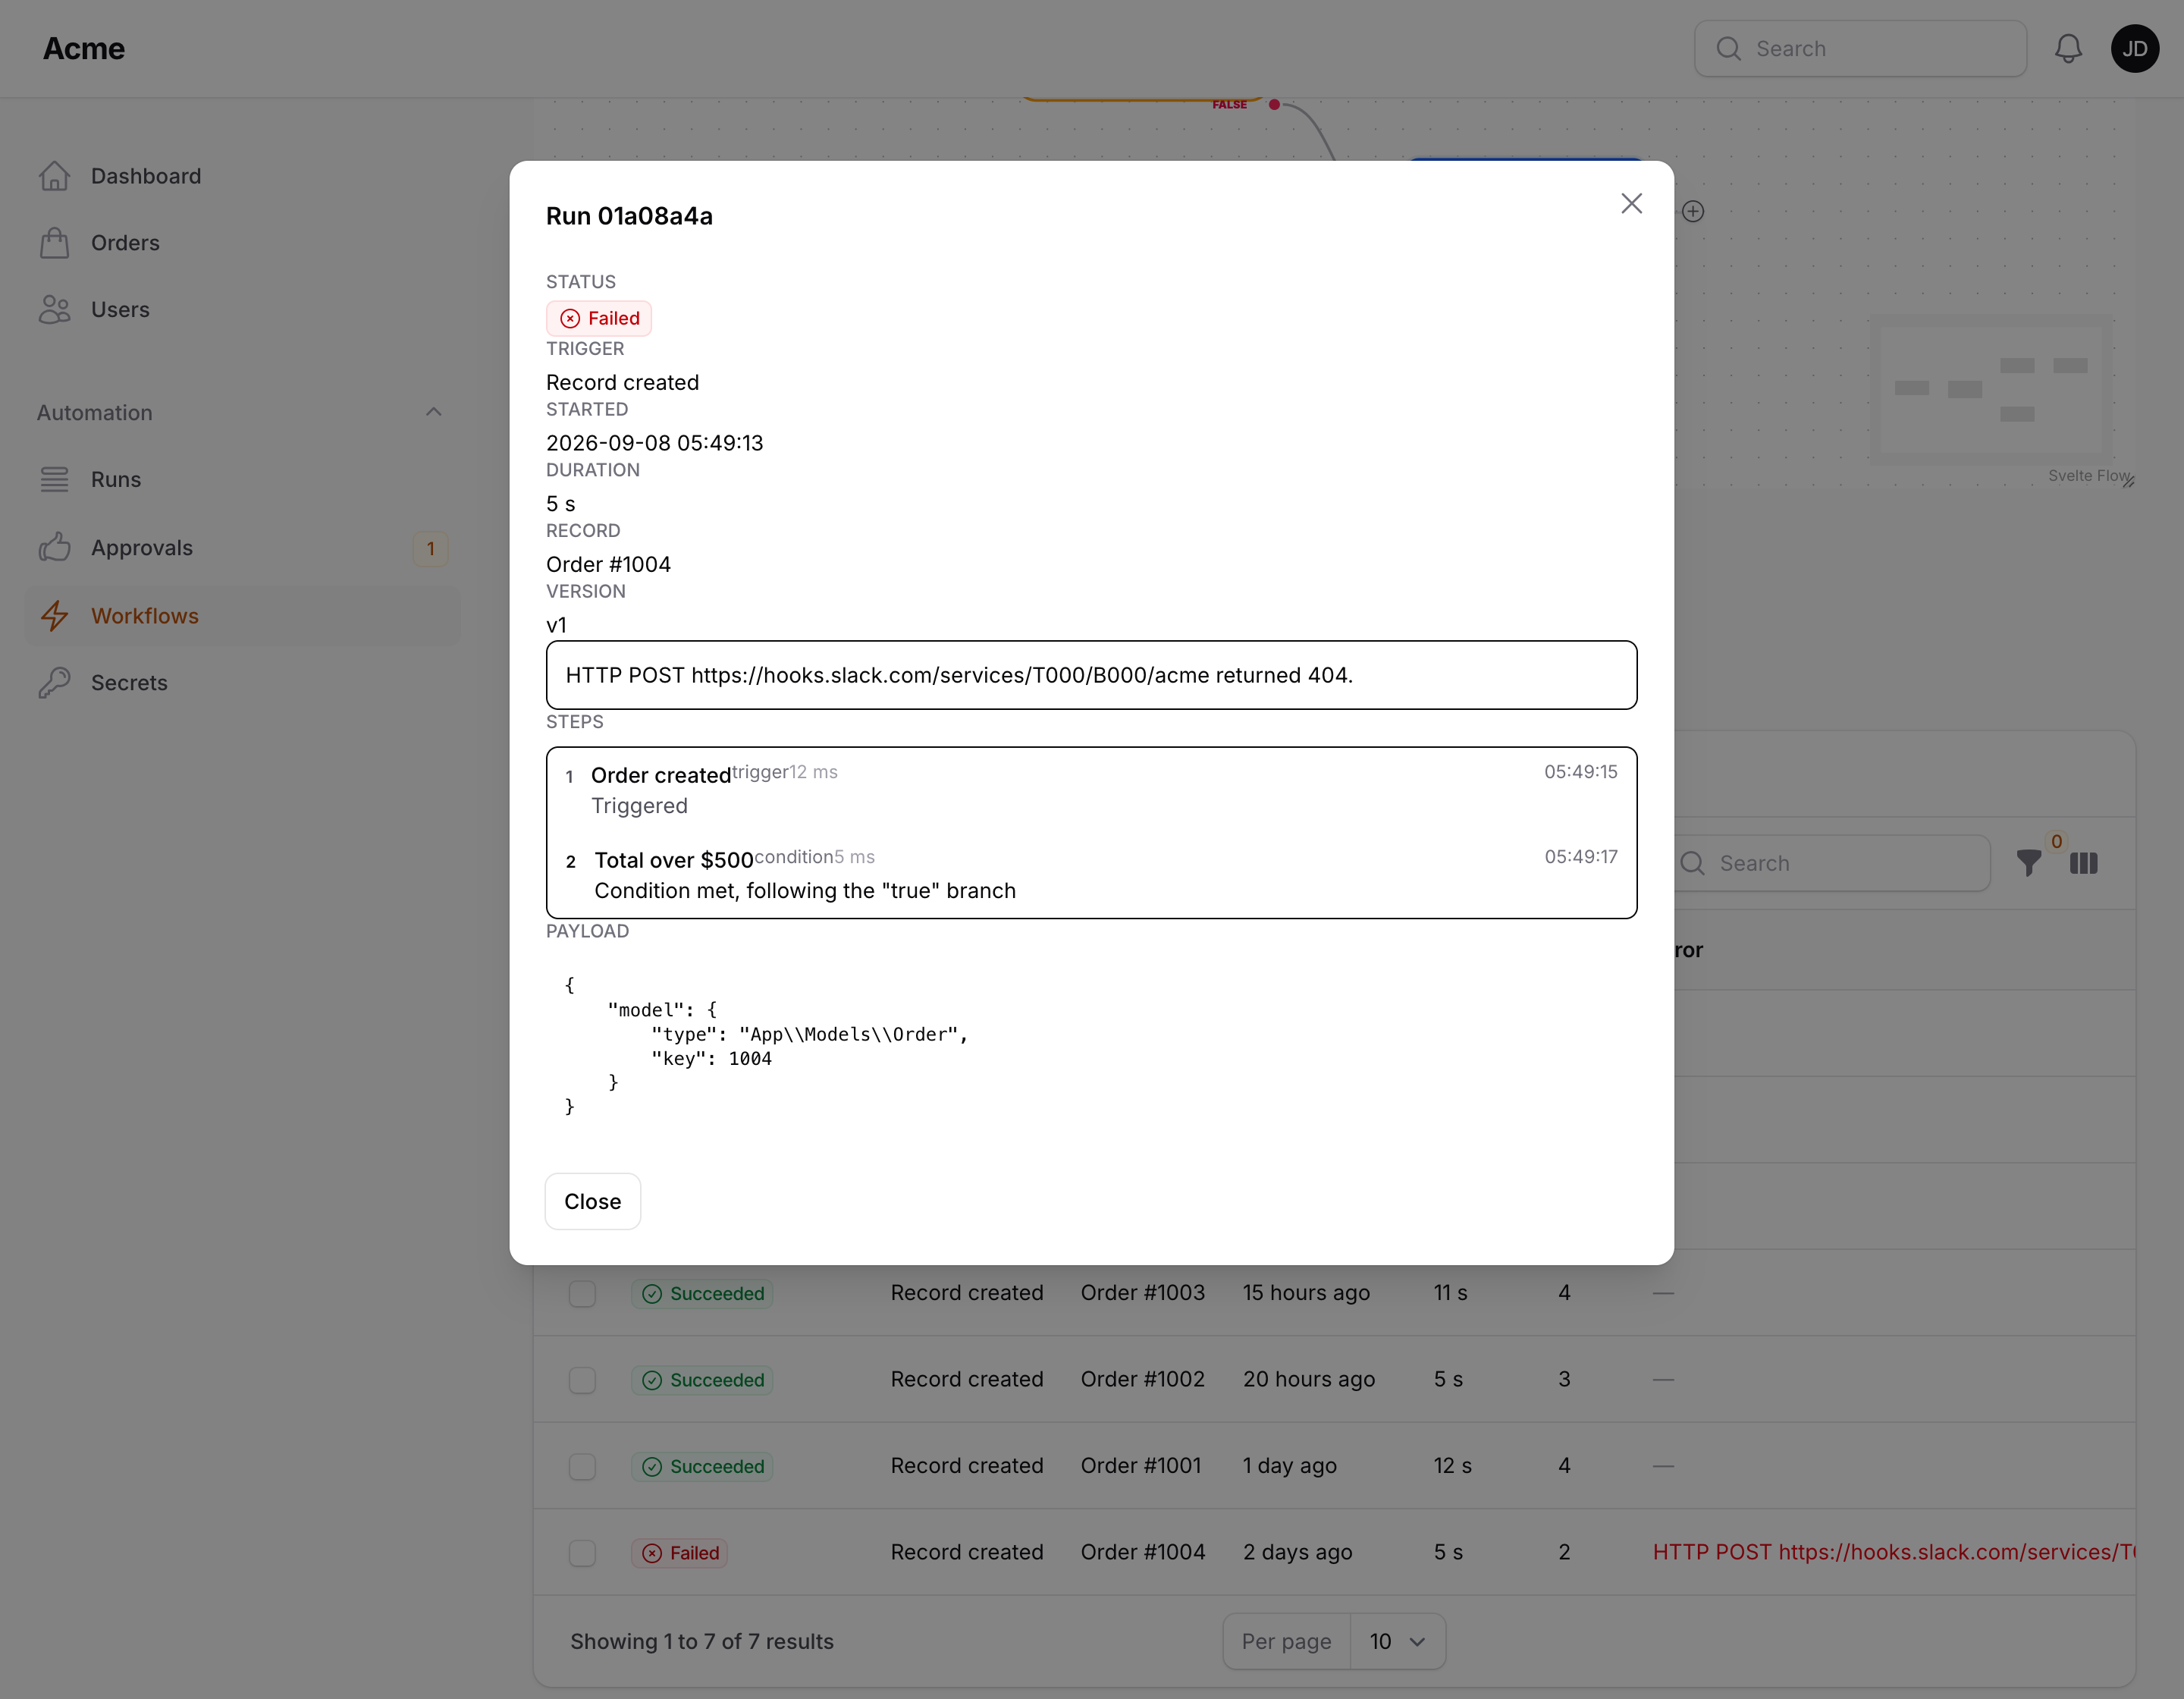Screen dimensions: 2184x1699
Task: Open Orders in the sidebar
Action: tap(242, 243)
